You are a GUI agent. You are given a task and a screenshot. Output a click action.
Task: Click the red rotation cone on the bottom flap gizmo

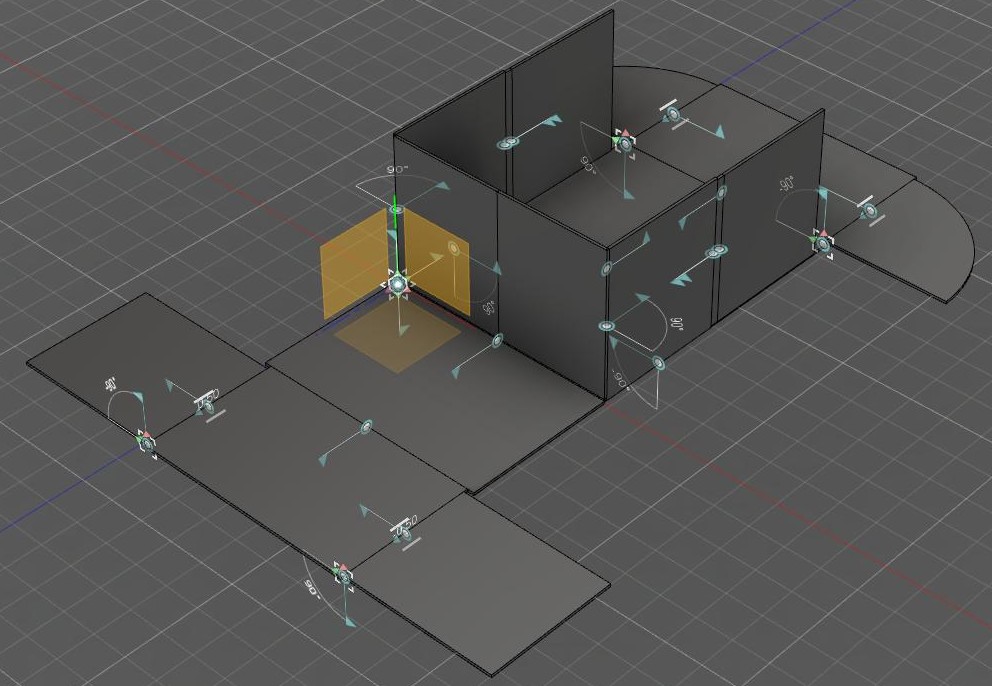tap(343, 566)
